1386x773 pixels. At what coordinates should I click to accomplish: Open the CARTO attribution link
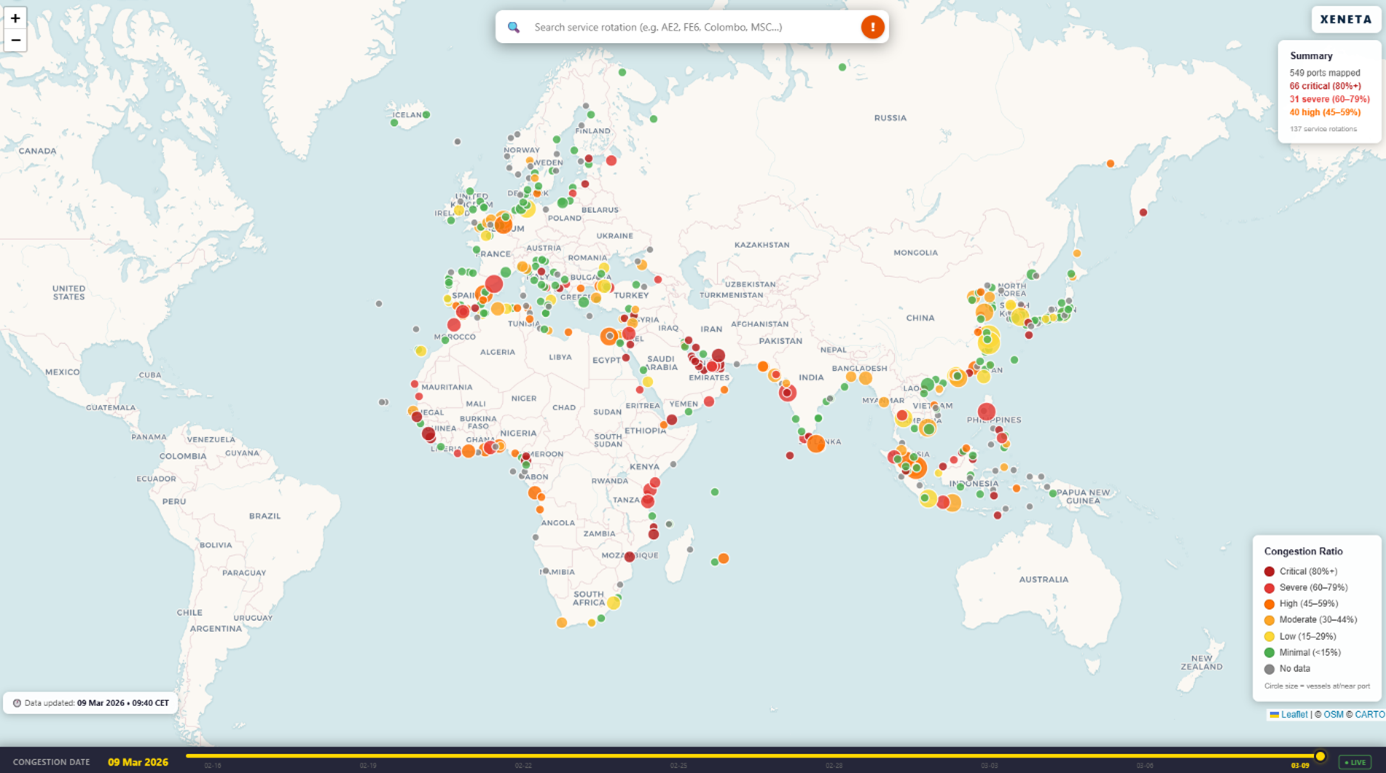point(1369,715)
